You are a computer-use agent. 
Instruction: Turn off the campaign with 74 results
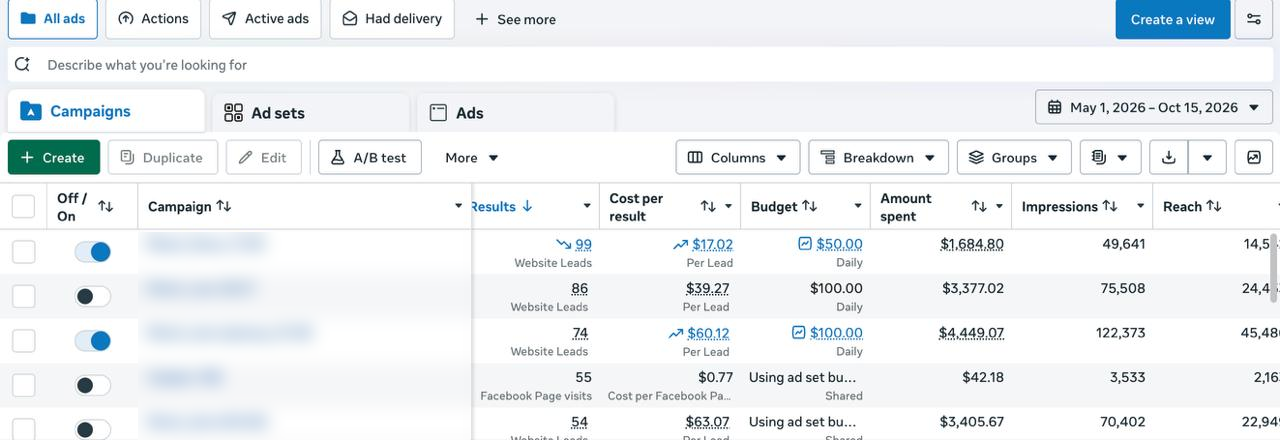coord(93,341)
